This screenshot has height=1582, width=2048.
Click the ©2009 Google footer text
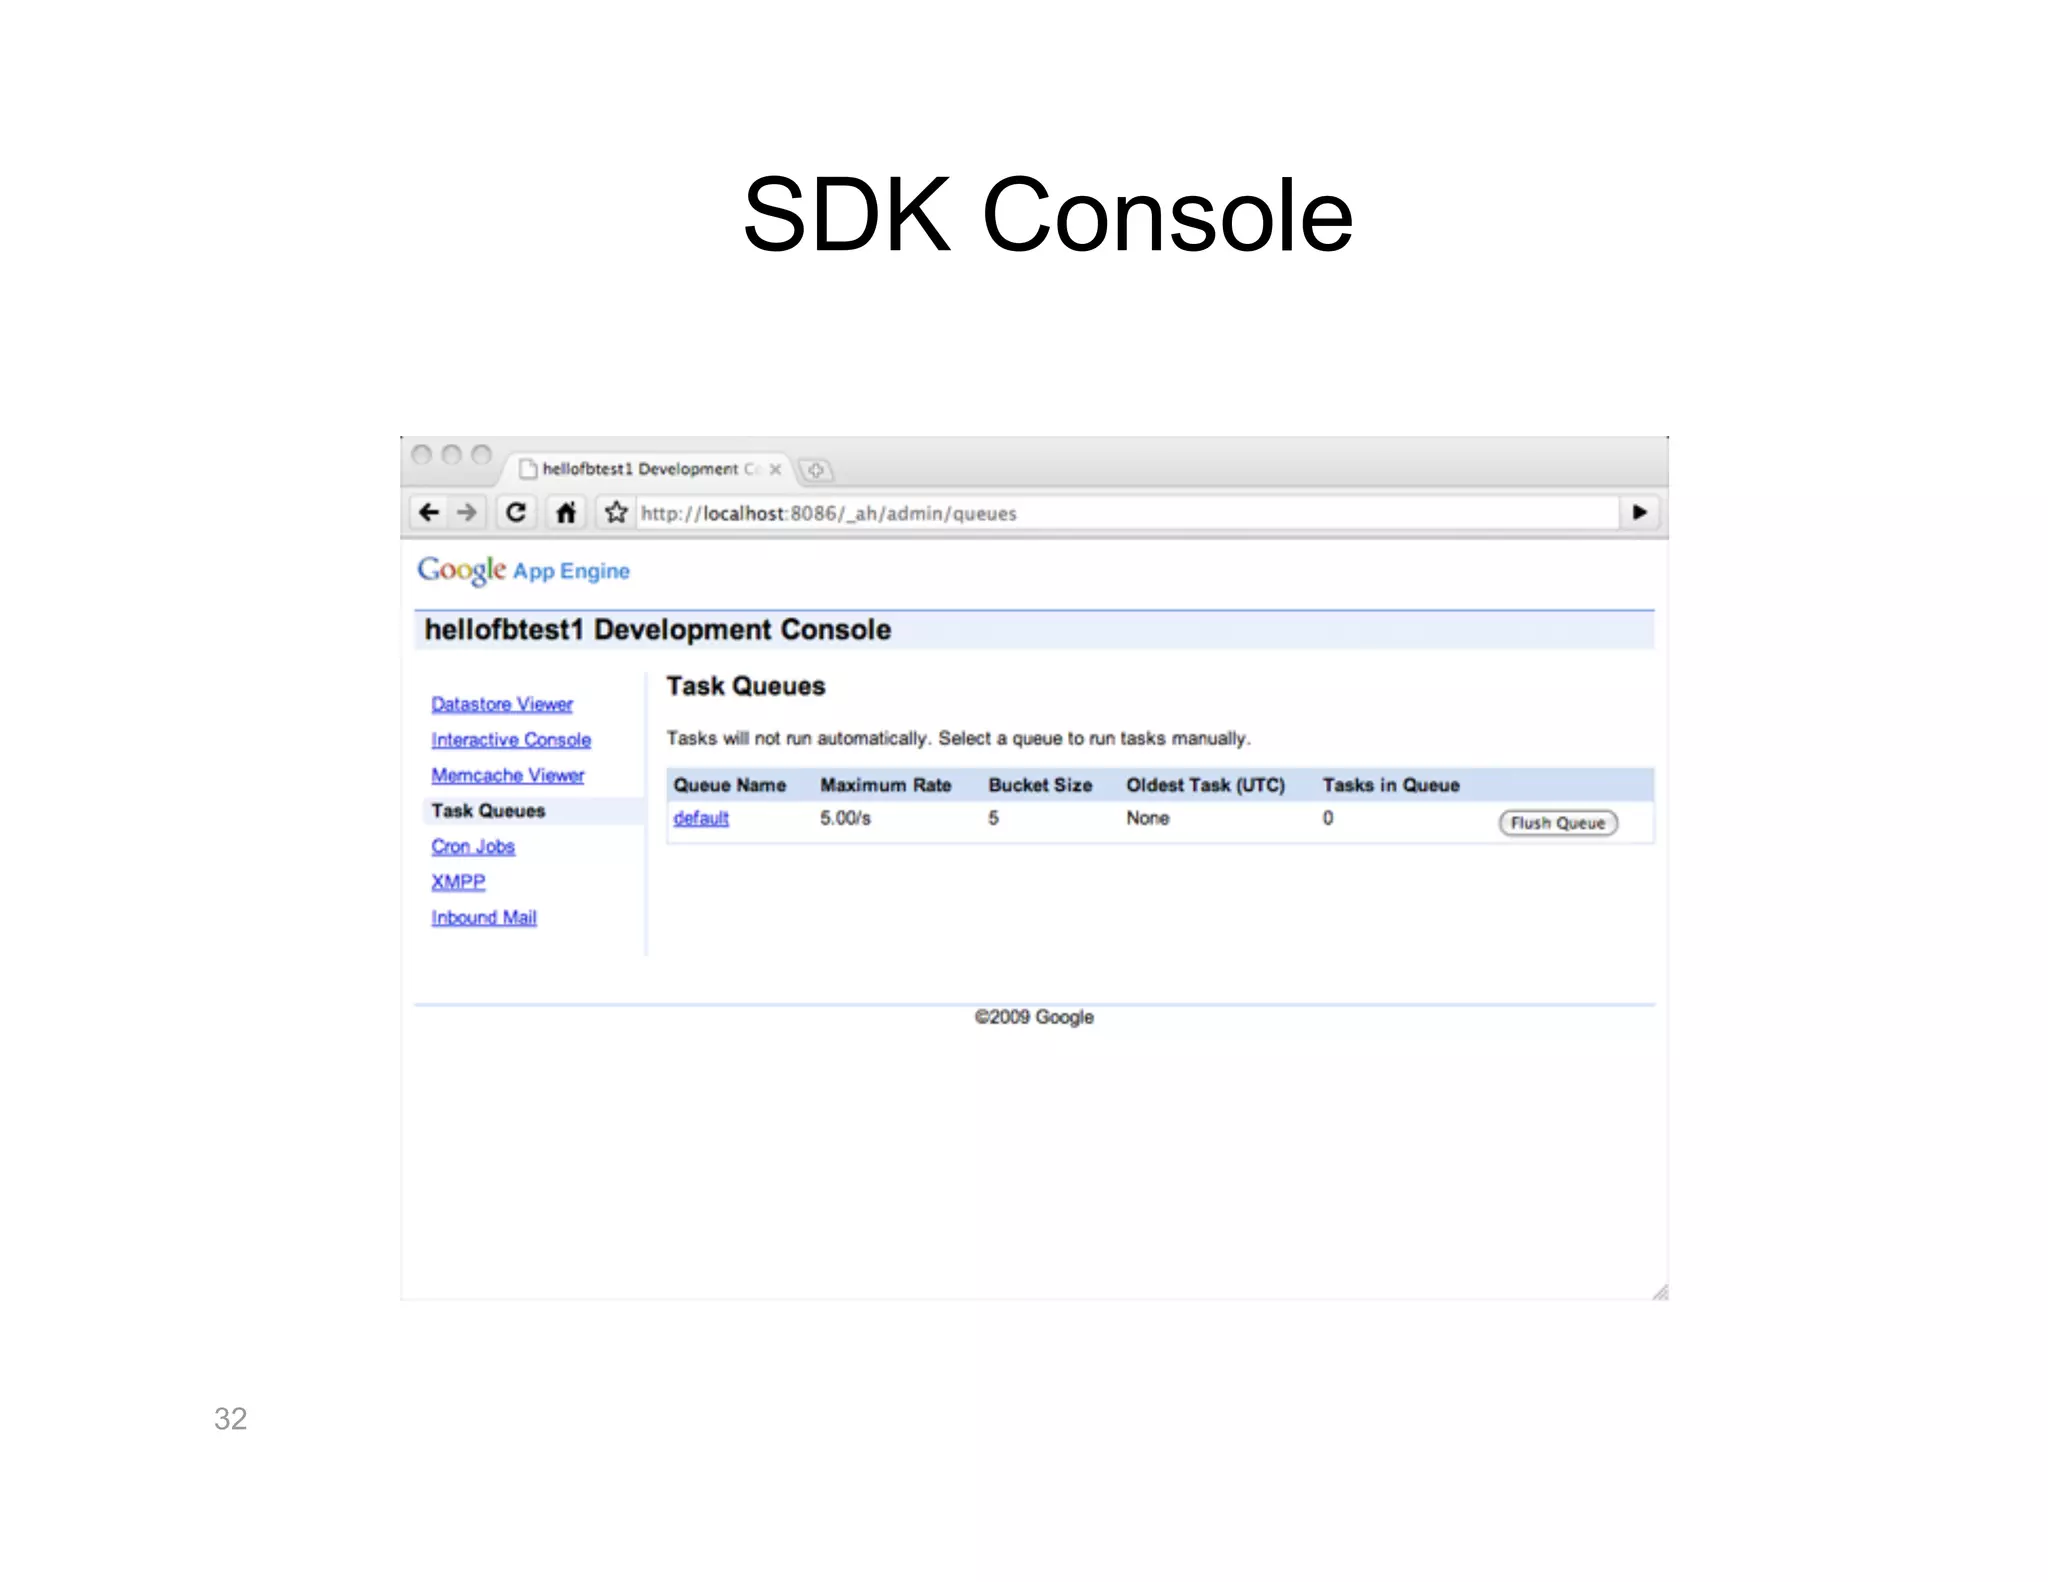[1034, 1017]
